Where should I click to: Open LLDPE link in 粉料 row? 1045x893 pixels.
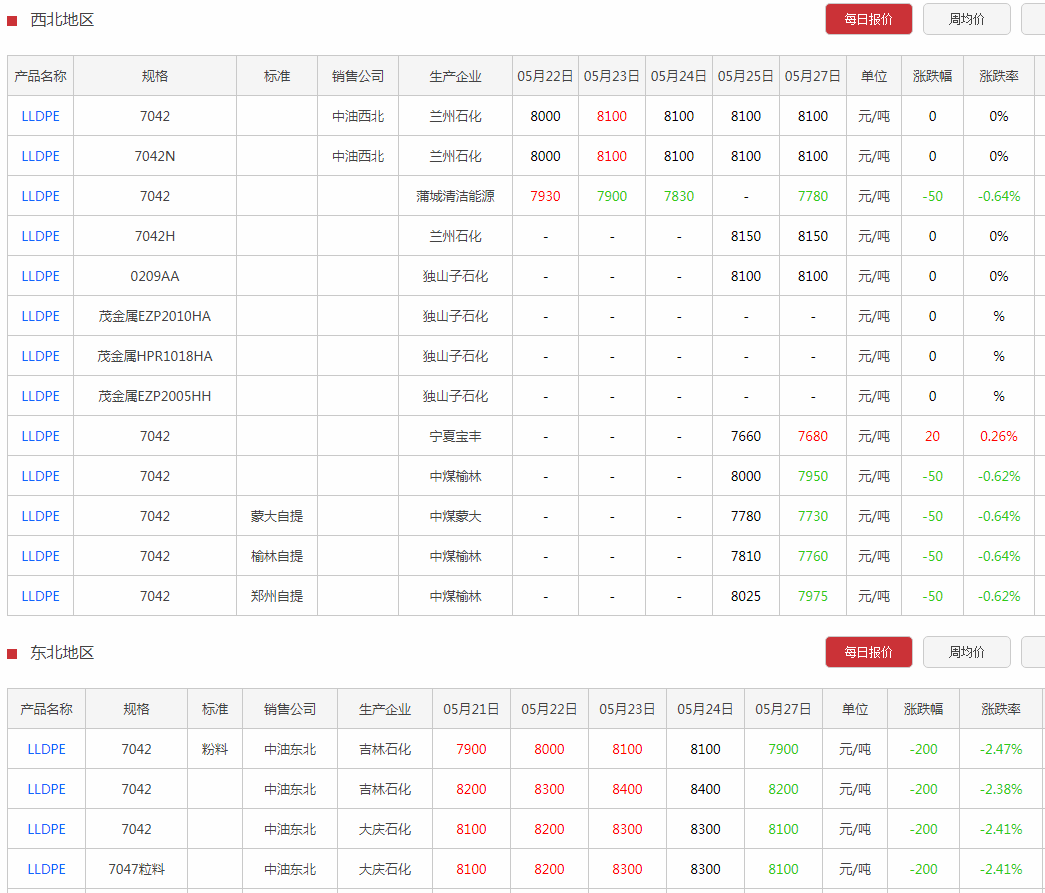pyautogui.click(x=47, y=749)
